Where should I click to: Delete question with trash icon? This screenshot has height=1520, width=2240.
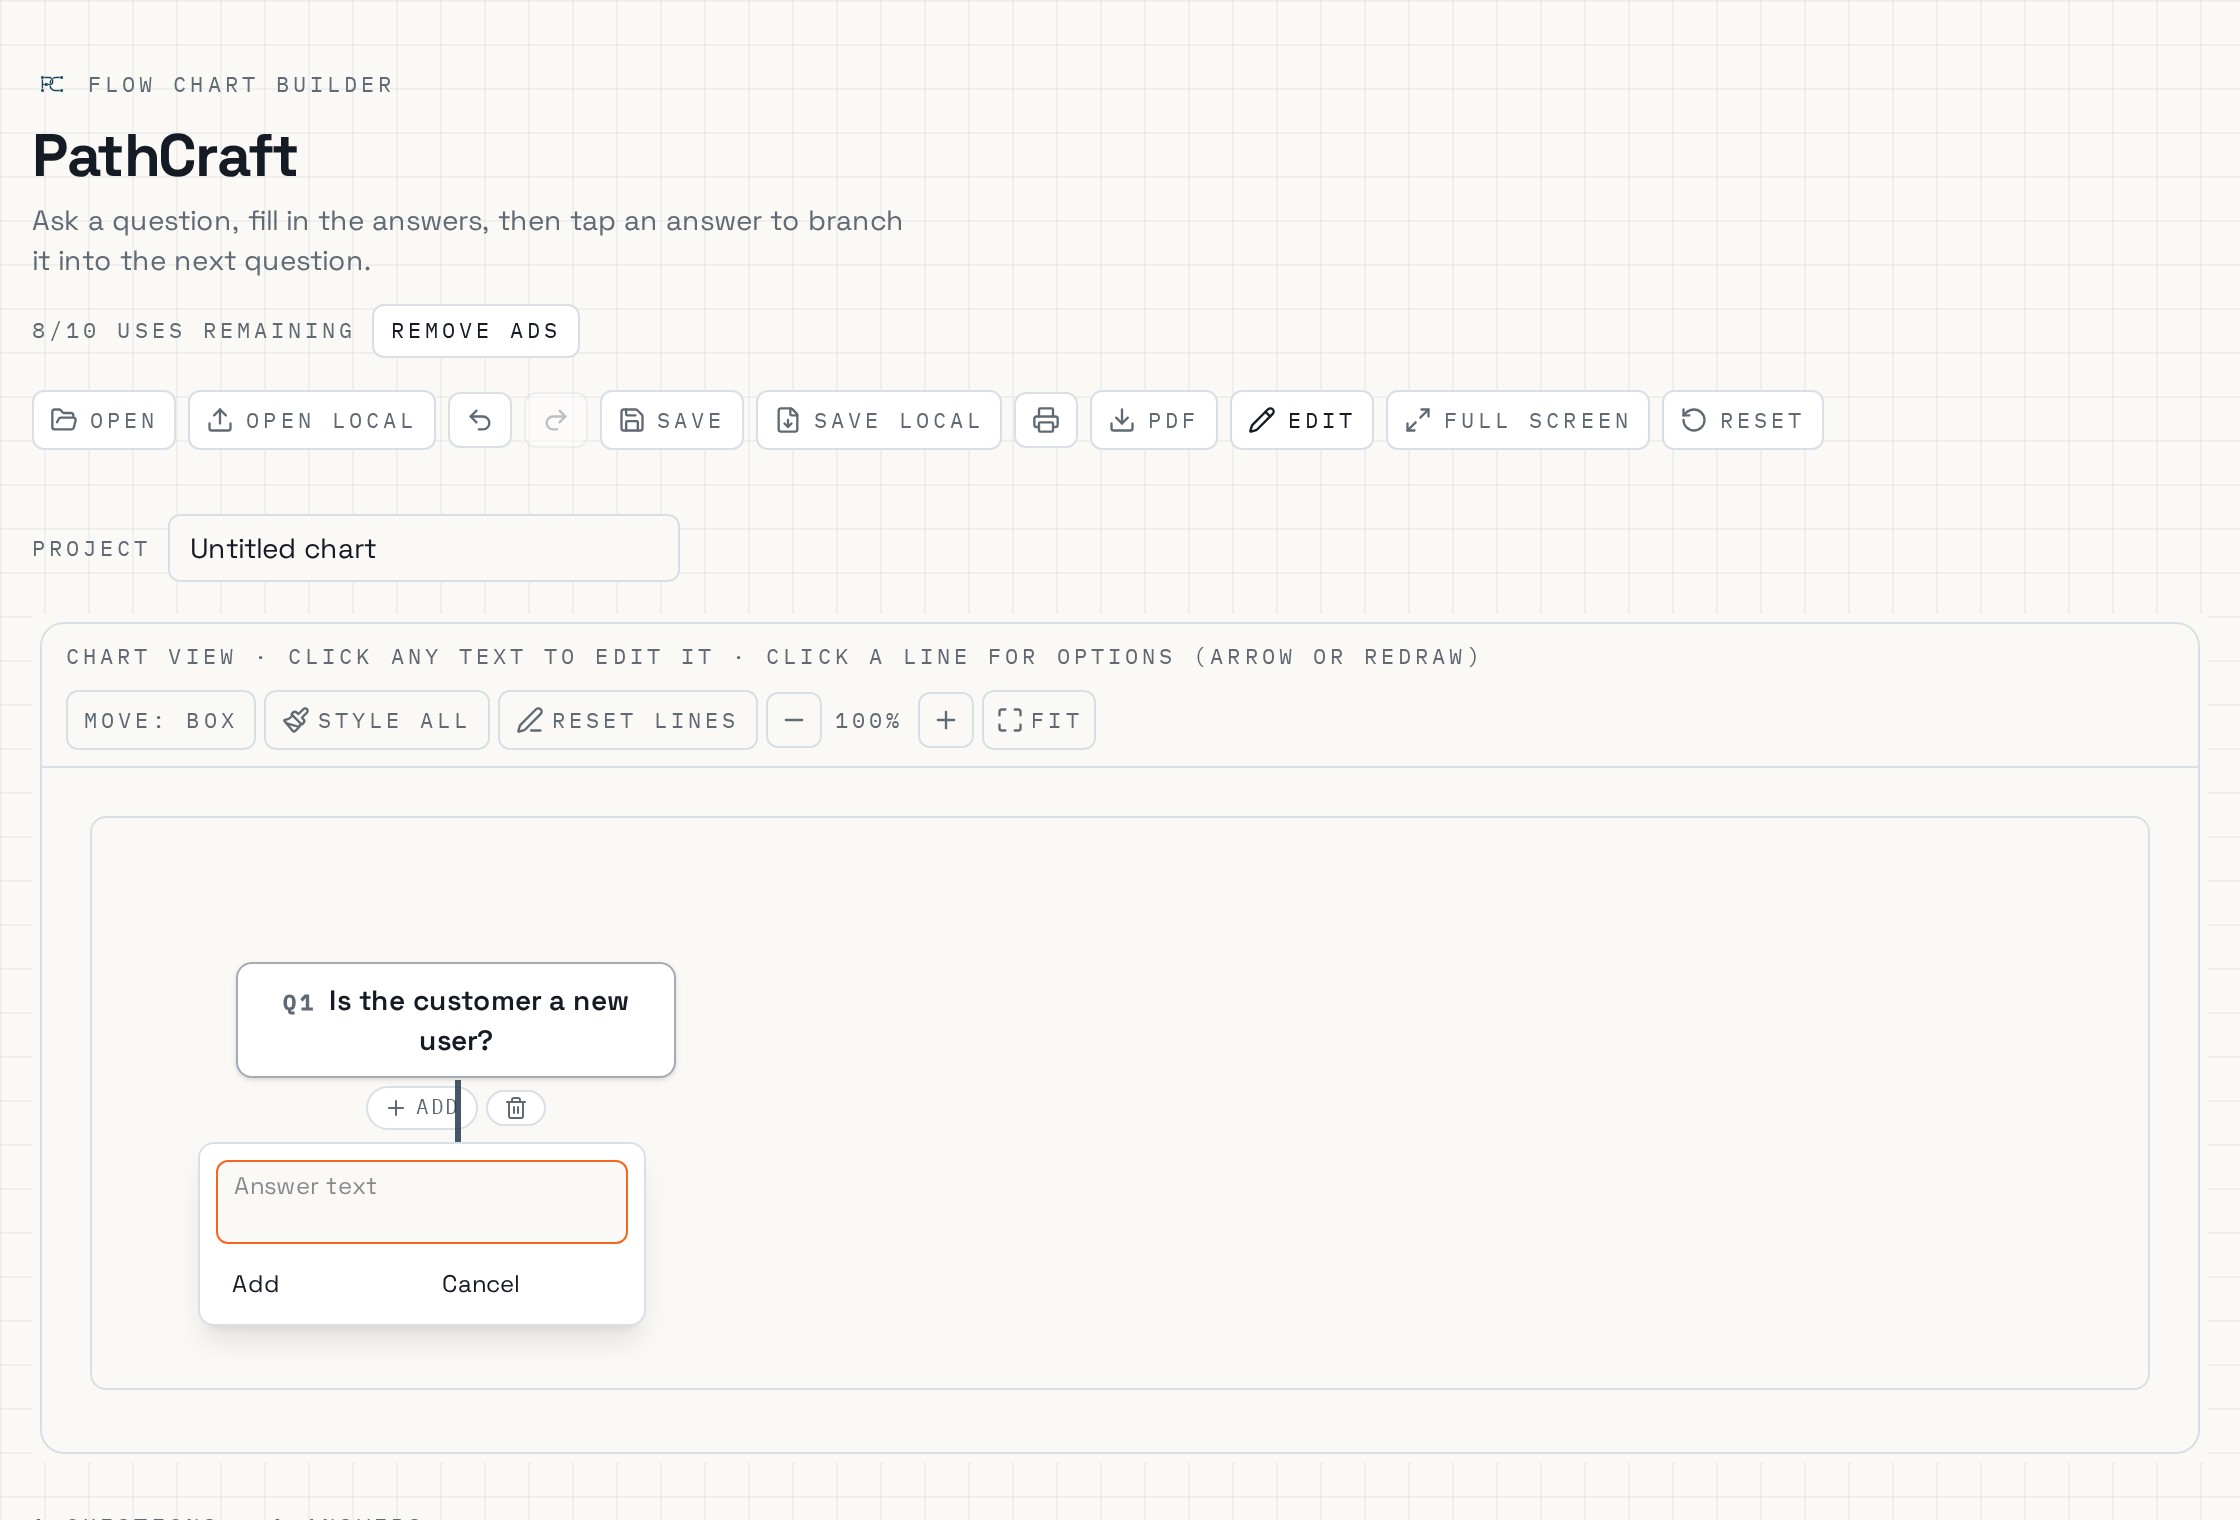[x=516, y=1108]
